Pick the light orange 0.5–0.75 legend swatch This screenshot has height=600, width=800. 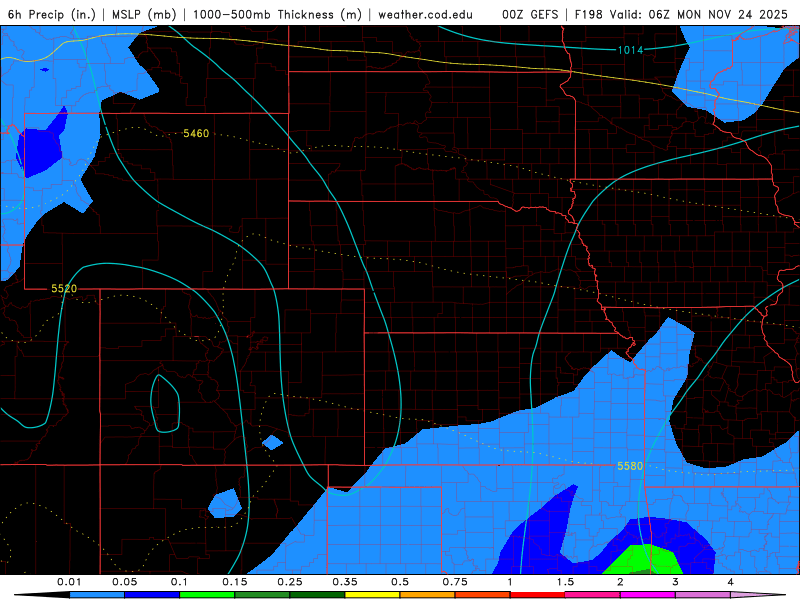428,595
